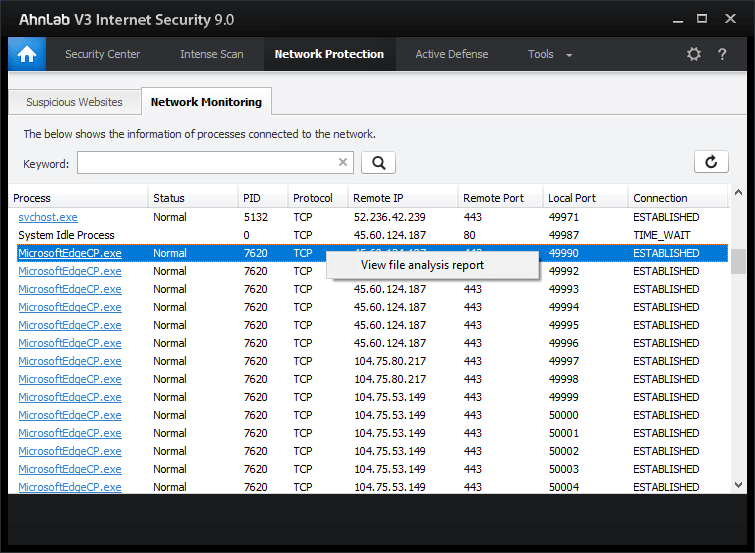
Task: Switch to Suspicious Websites tab
Action: [74, 102]
